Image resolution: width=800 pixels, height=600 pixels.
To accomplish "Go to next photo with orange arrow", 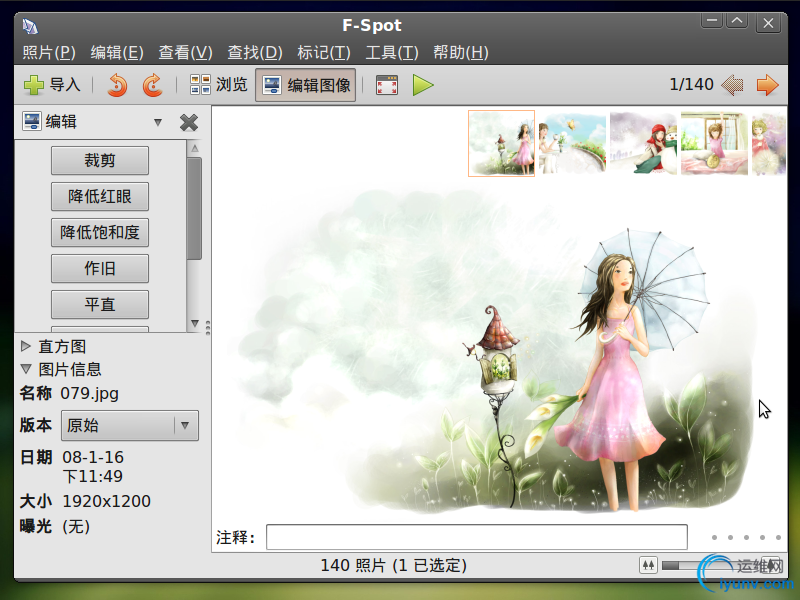I will pos(768,84).
